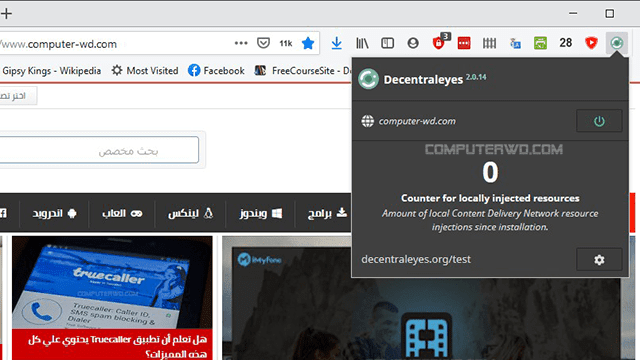Toggle Decentraleyes power for computer-wd.com
640x360 pixels.
[x=599, y=121]
